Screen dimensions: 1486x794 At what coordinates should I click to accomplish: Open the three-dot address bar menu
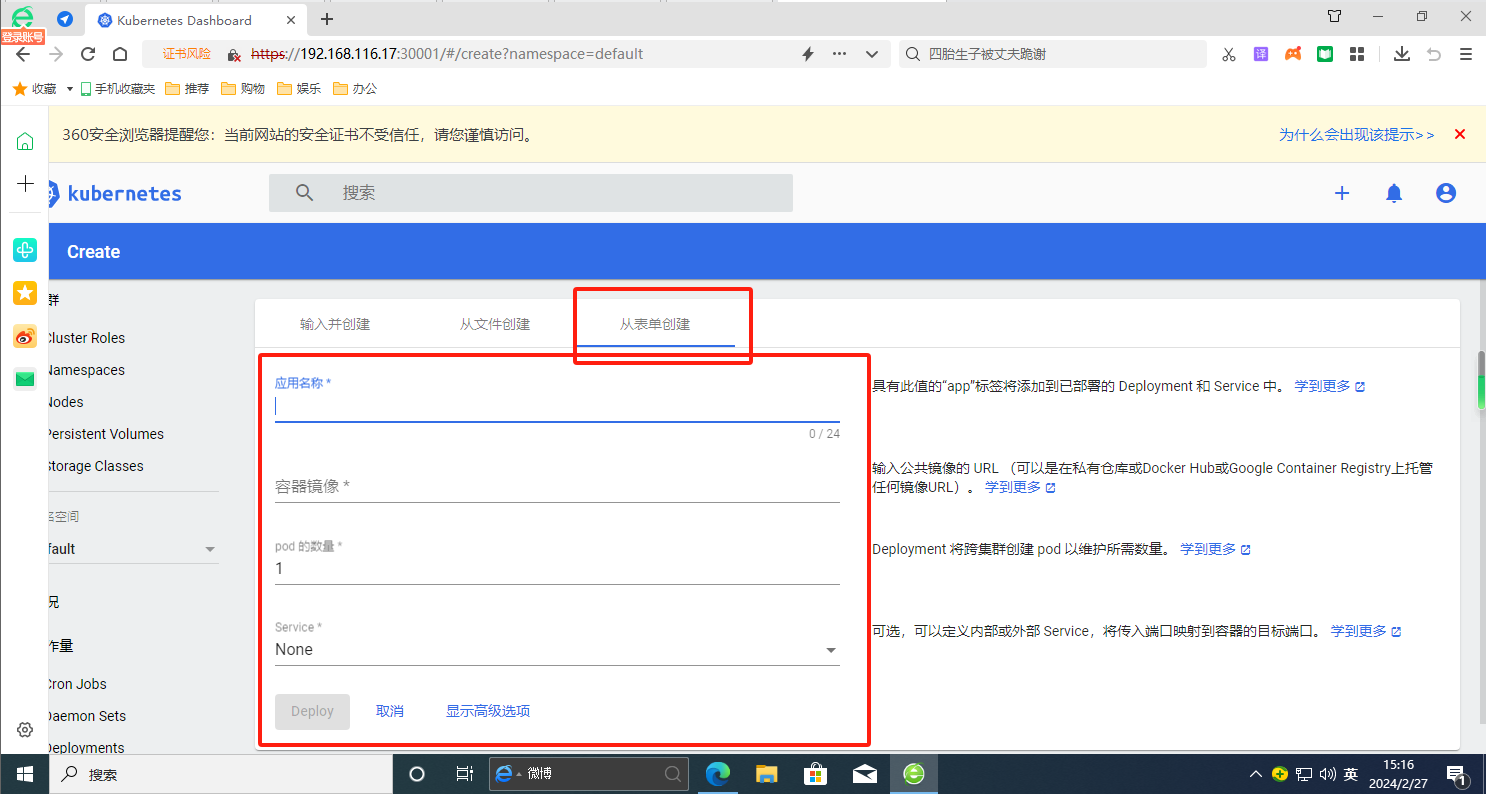coord(839,54)
